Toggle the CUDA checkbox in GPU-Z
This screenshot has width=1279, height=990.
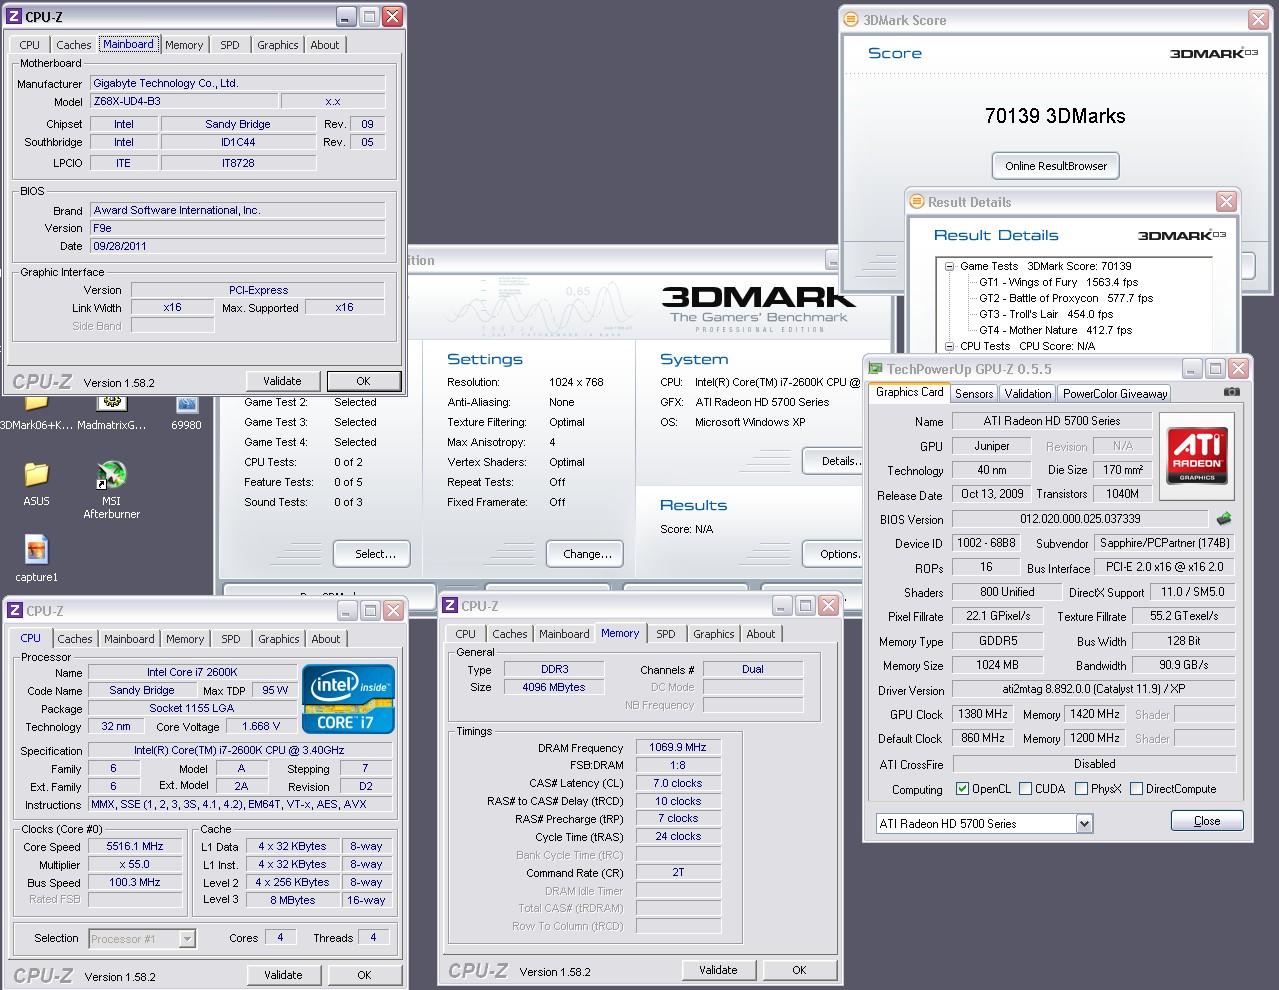[x=1025, y=789]
